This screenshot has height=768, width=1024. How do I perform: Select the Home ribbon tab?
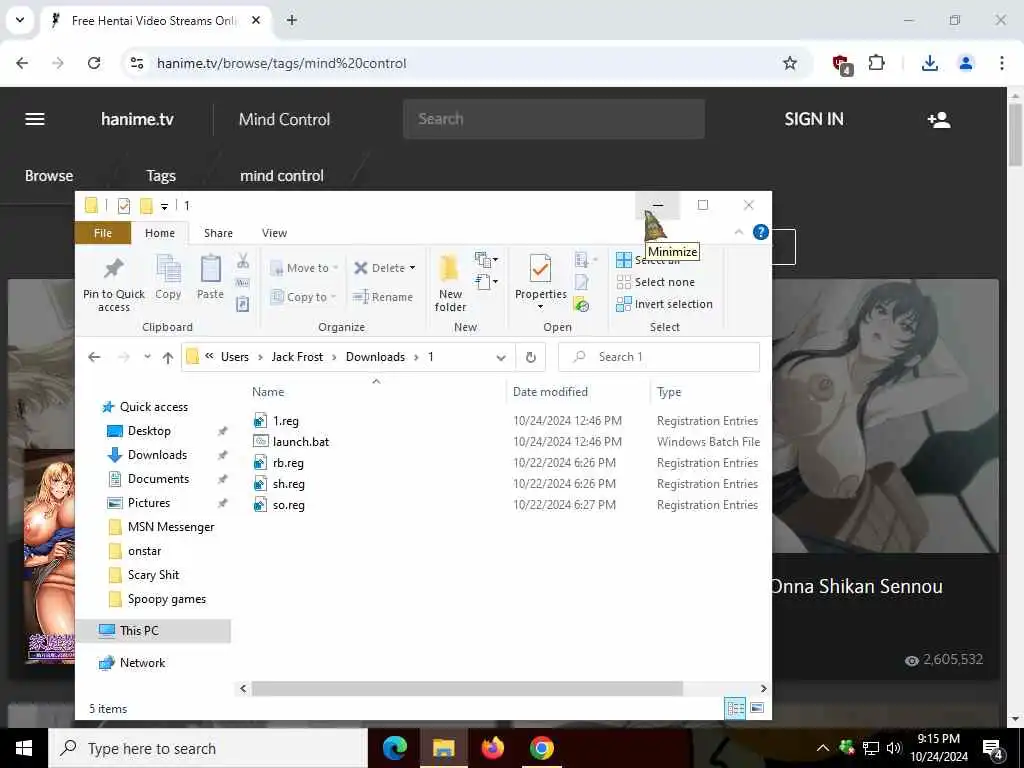point(160,233)
